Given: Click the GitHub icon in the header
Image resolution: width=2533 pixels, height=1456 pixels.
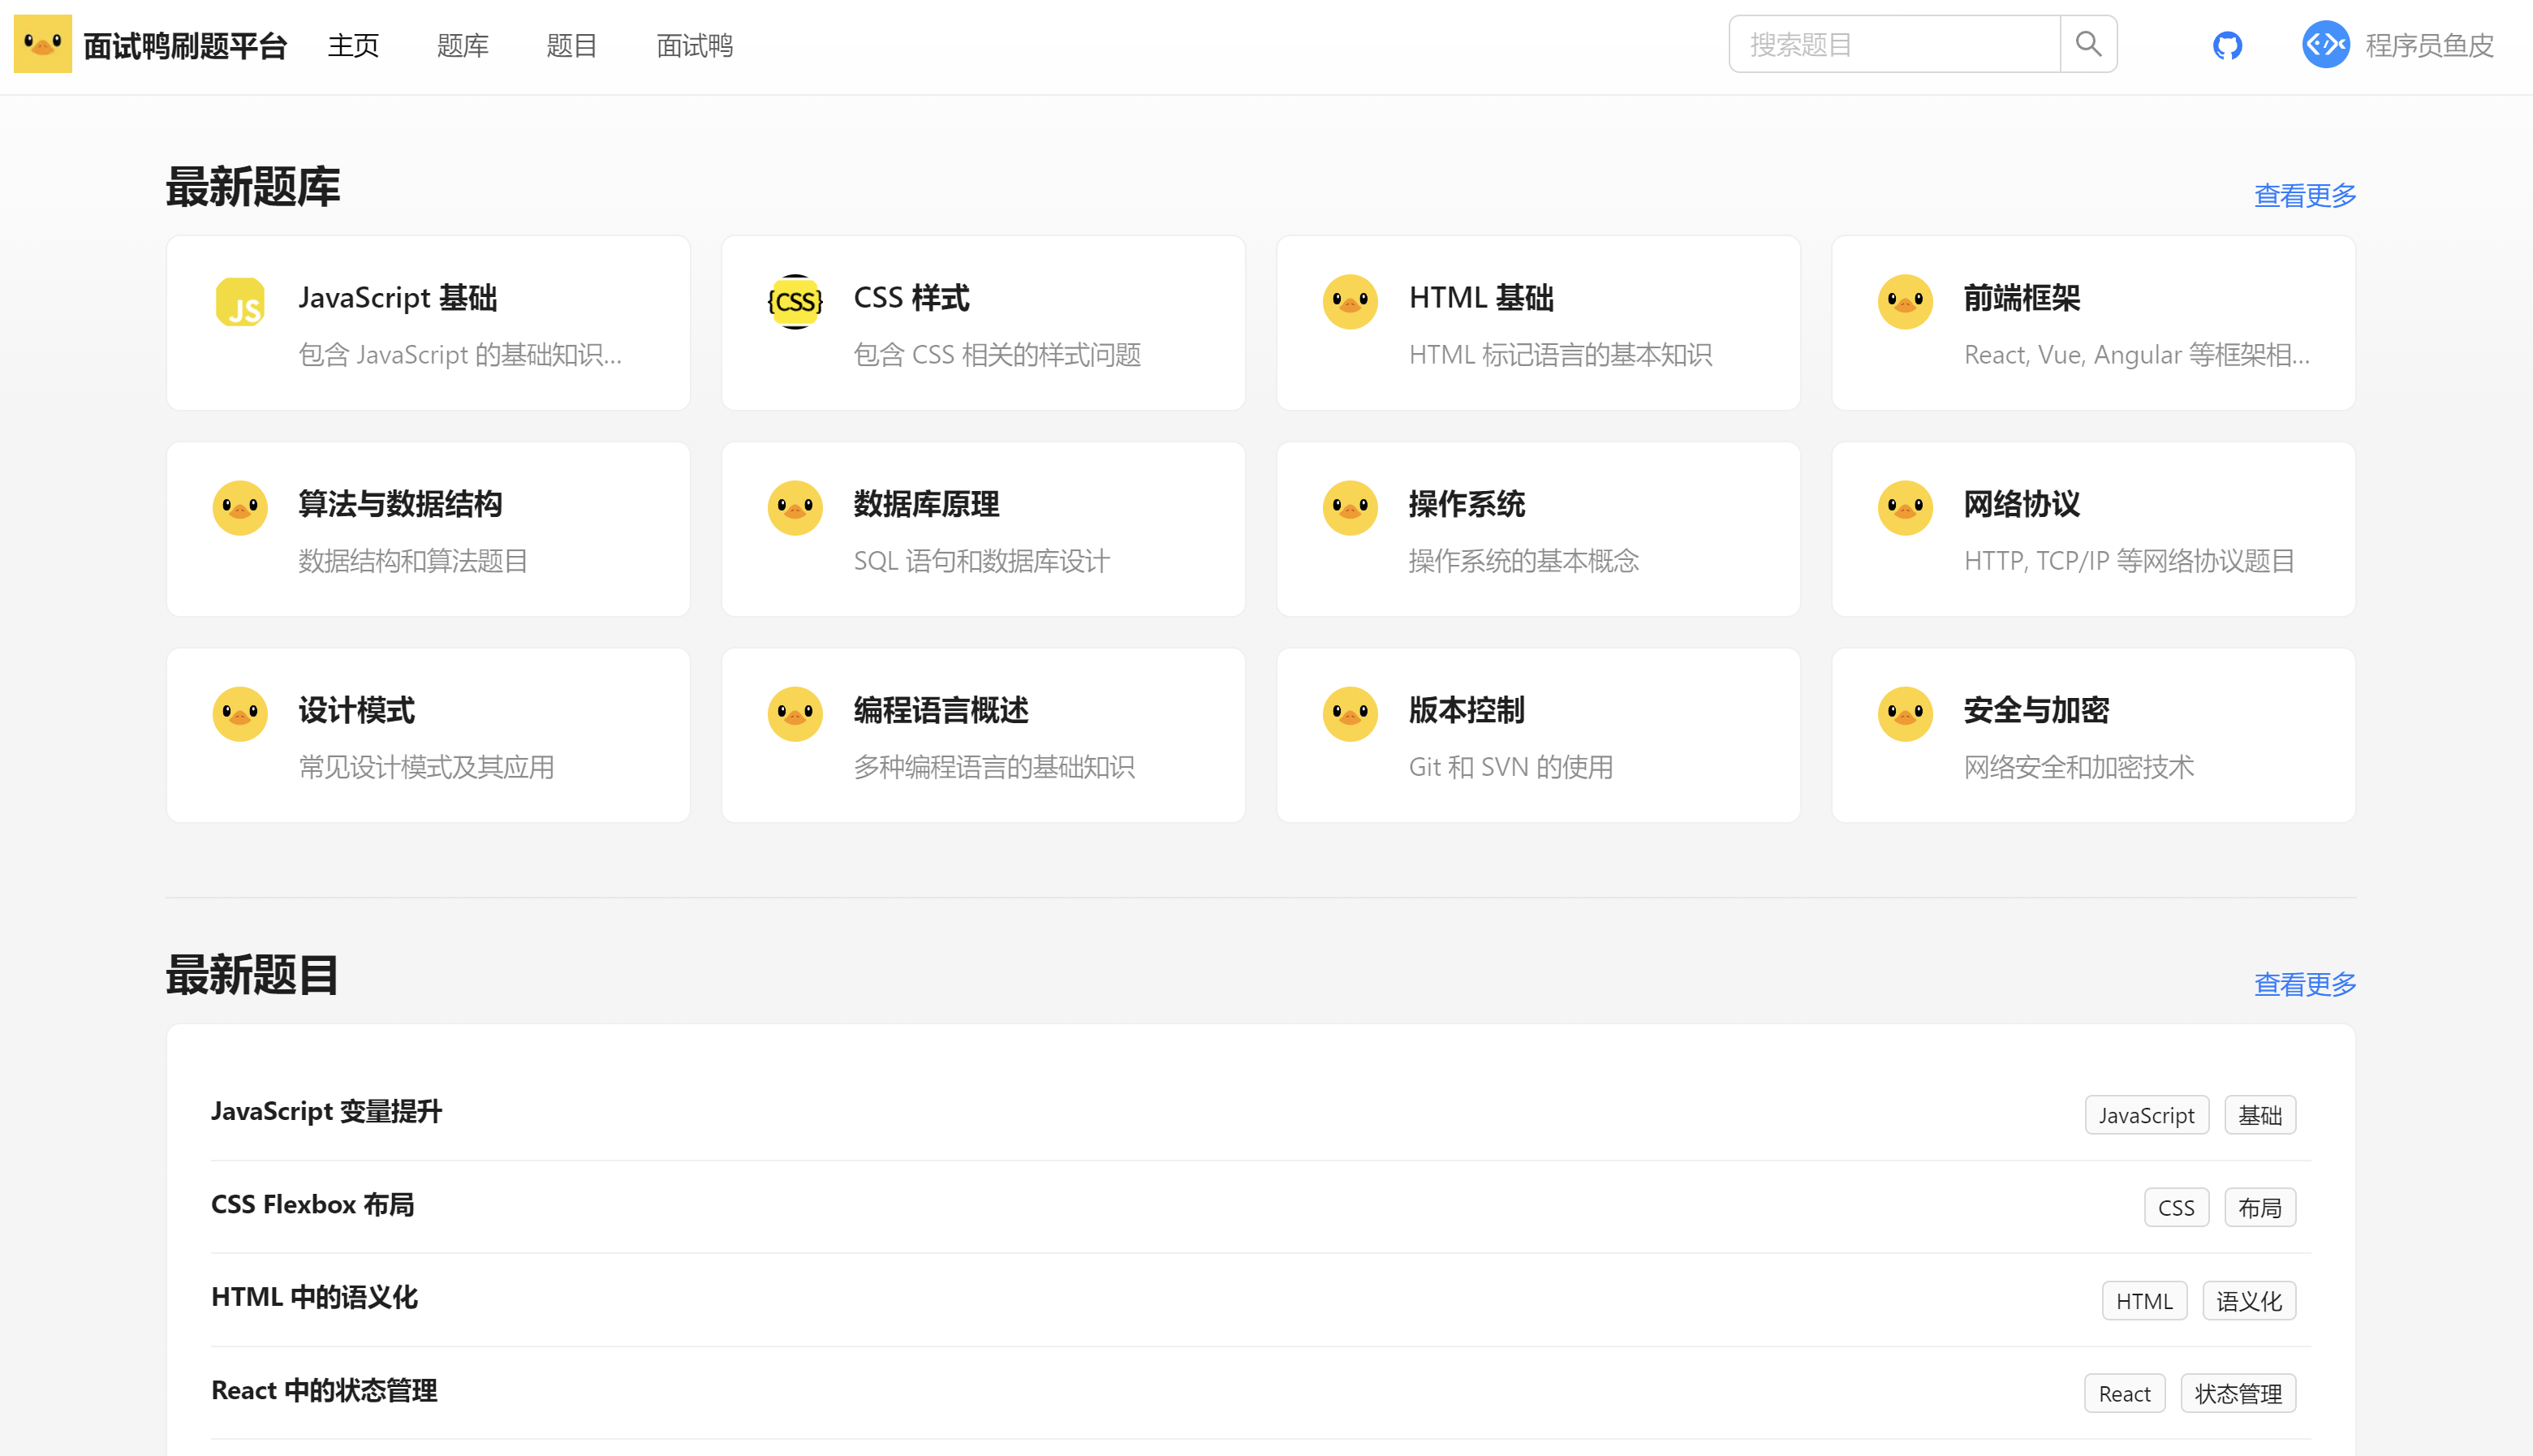Looking at the screenshot, I should pos(2227,45).
